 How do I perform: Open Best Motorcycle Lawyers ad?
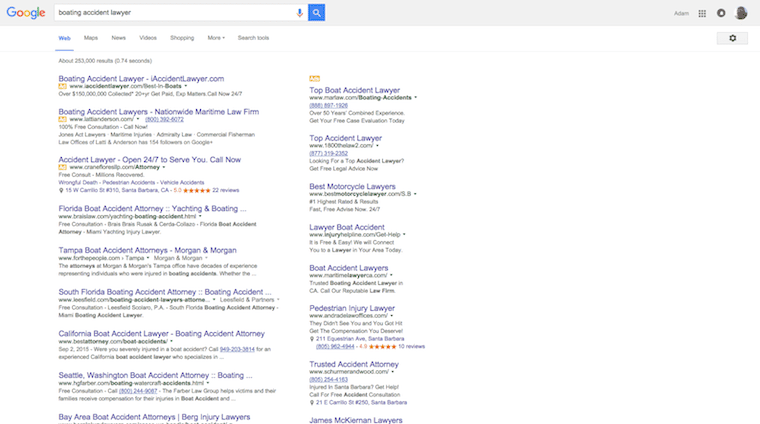point(352,187)
